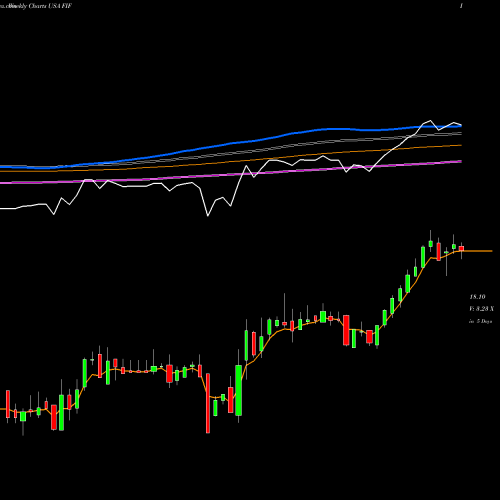Viewport: 500px width, 500px height.
Task: Click the volume reading below 18.10
Action: pos(481,309)
